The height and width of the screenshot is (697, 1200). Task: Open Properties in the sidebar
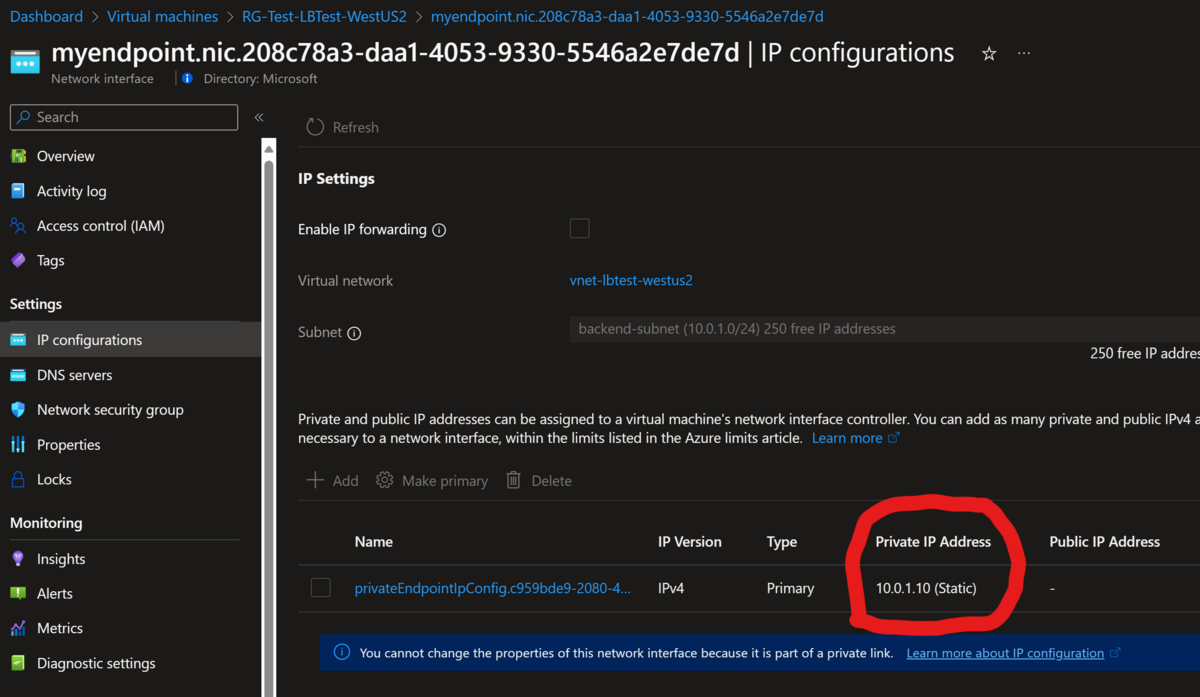(x=69, y=444)
